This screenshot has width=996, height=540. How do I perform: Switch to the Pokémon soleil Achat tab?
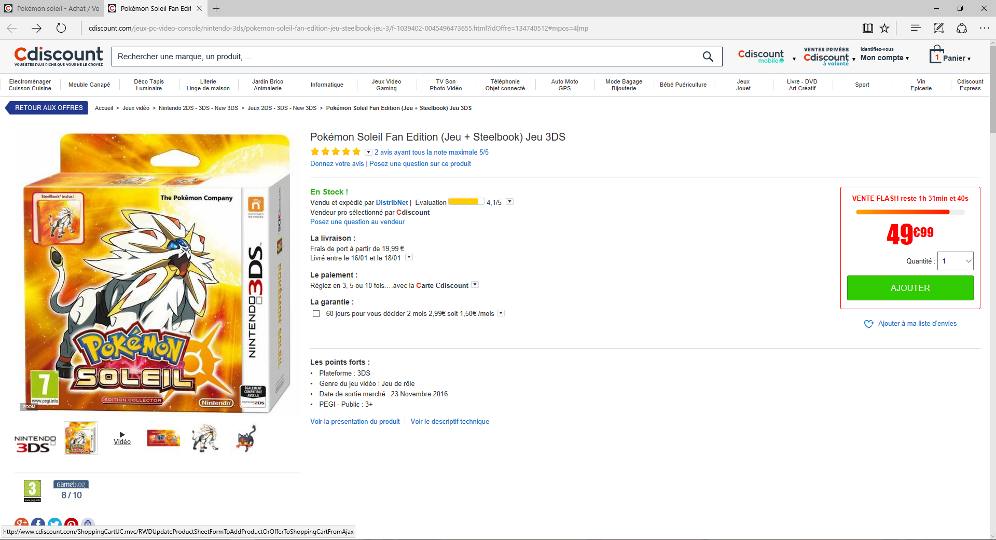[x=50, y=8]
